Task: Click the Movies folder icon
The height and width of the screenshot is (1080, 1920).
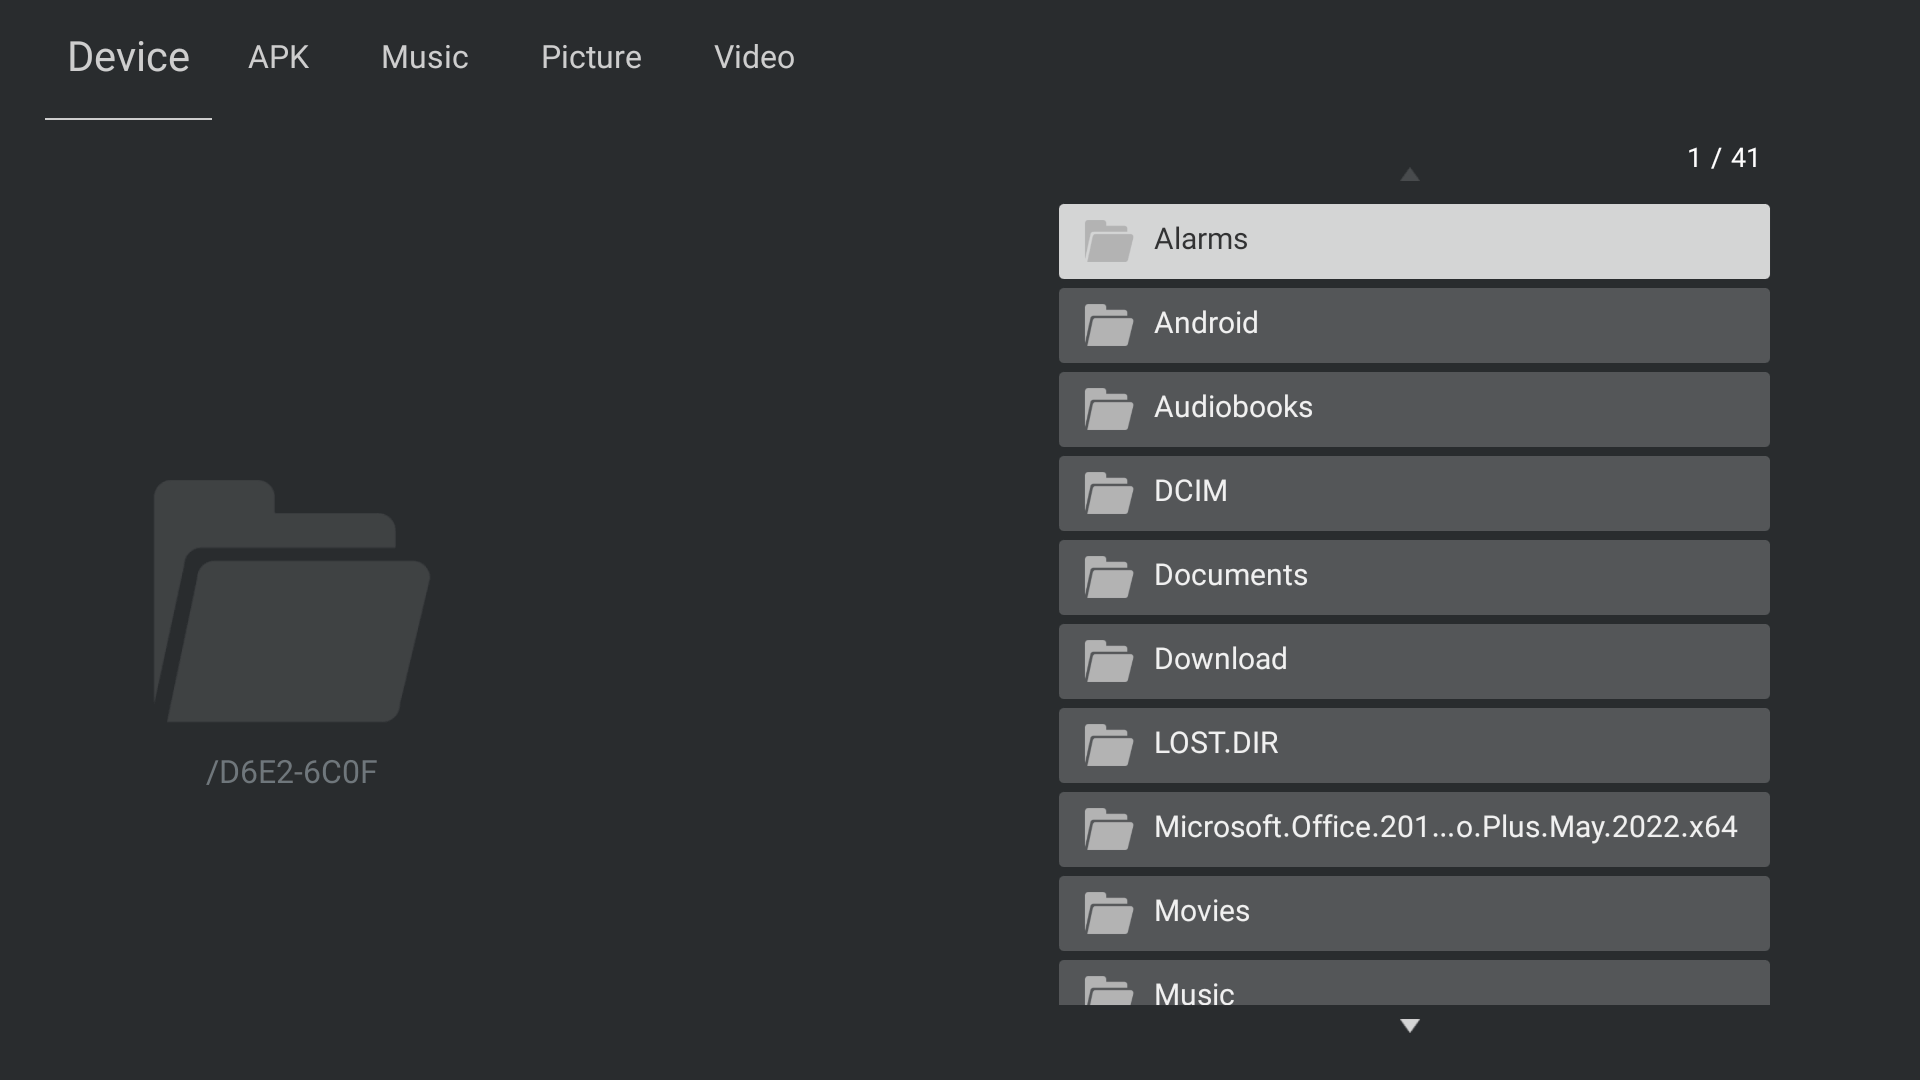Action: point(1109,912)
